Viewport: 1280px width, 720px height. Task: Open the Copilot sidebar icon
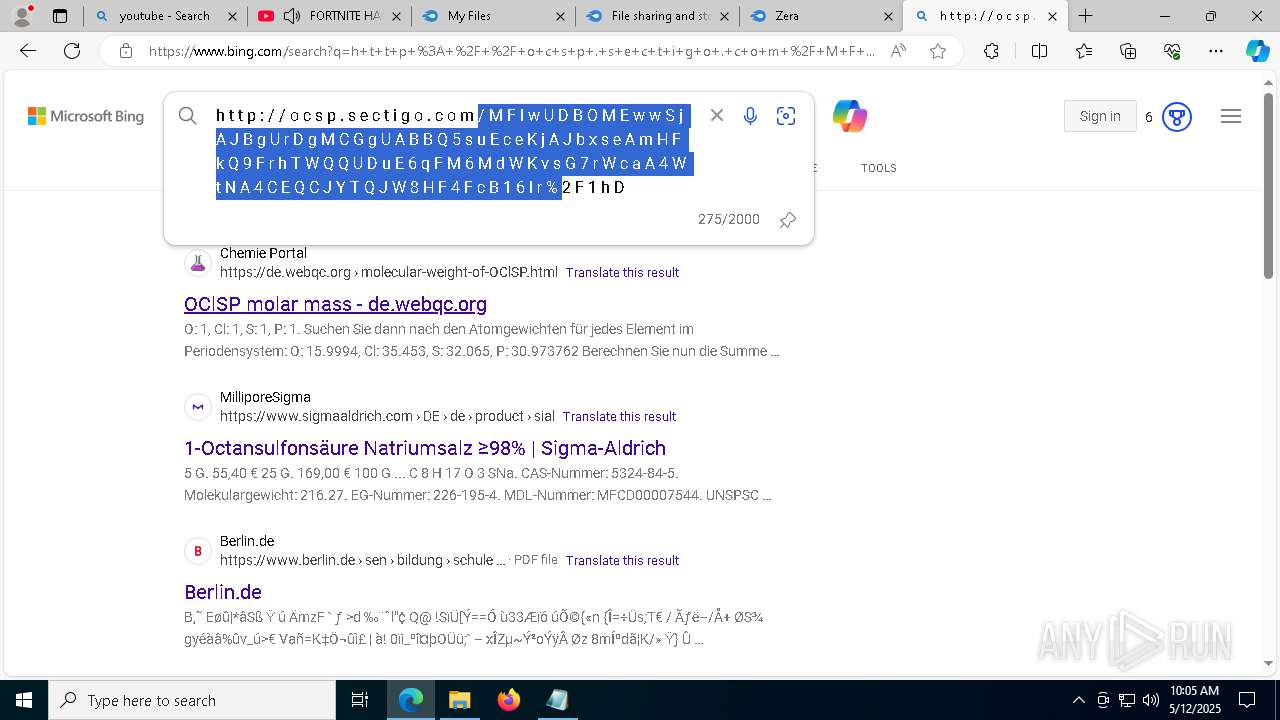pos(1257,51)
